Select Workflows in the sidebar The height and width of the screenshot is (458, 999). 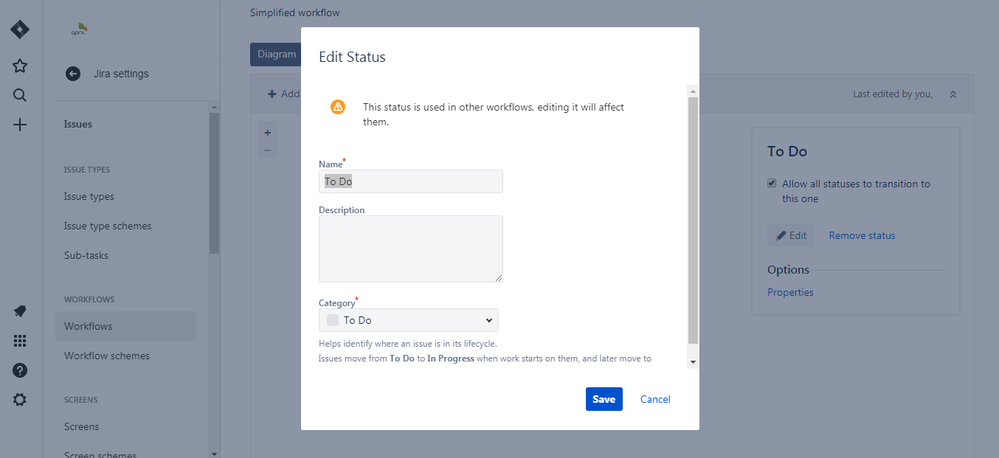pos(126,326)
